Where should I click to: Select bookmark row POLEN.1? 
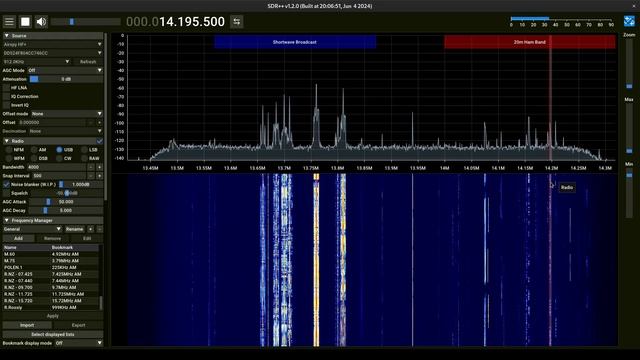[51, 267]
